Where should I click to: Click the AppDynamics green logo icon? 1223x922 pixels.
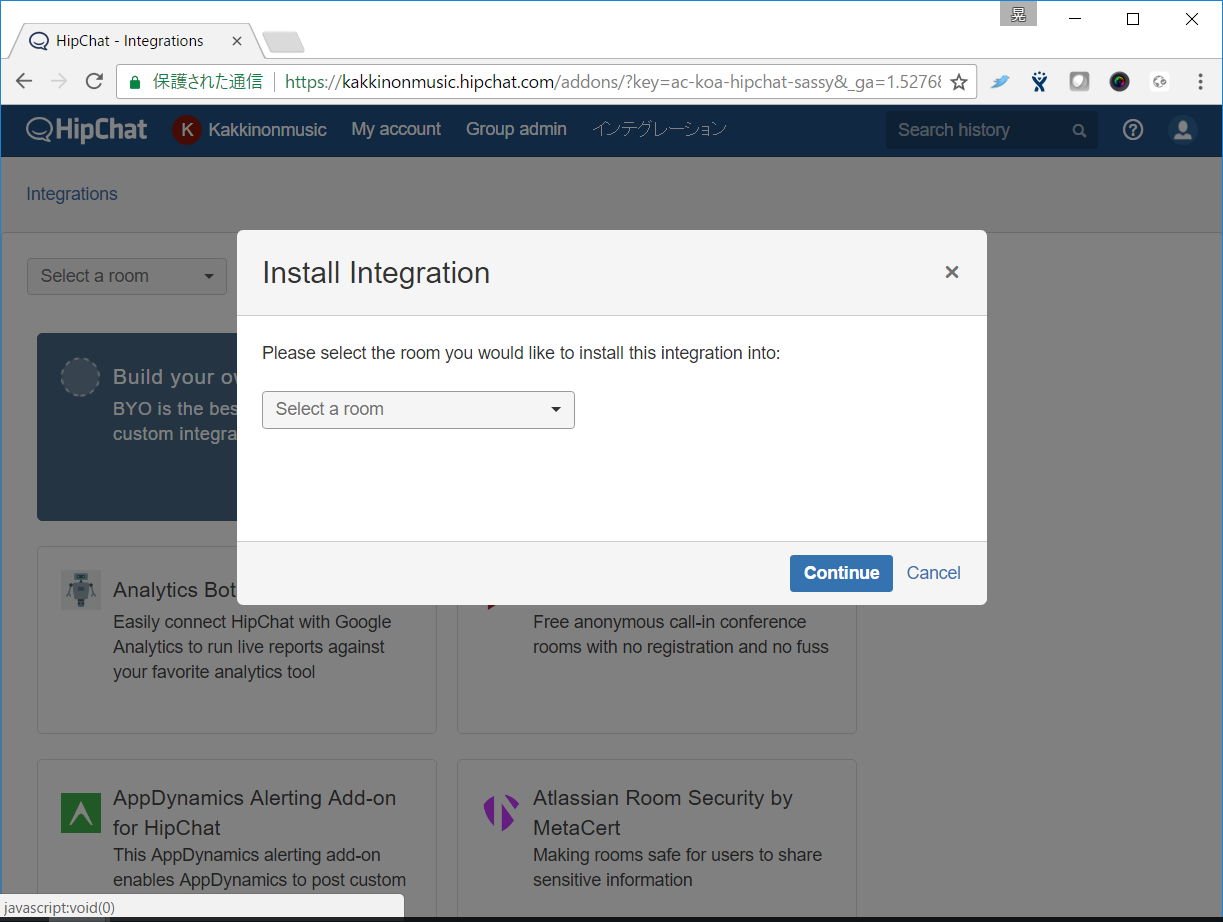coord(81,813)
